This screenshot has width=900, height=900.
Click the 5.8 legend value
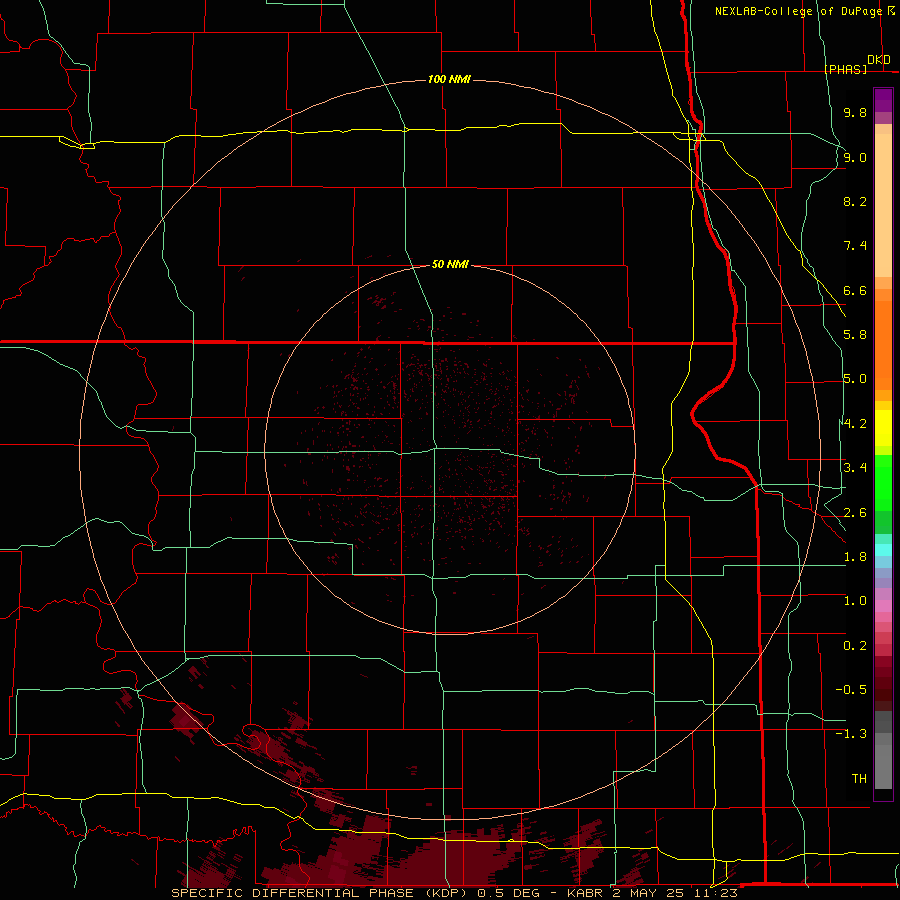click(855, 335)
